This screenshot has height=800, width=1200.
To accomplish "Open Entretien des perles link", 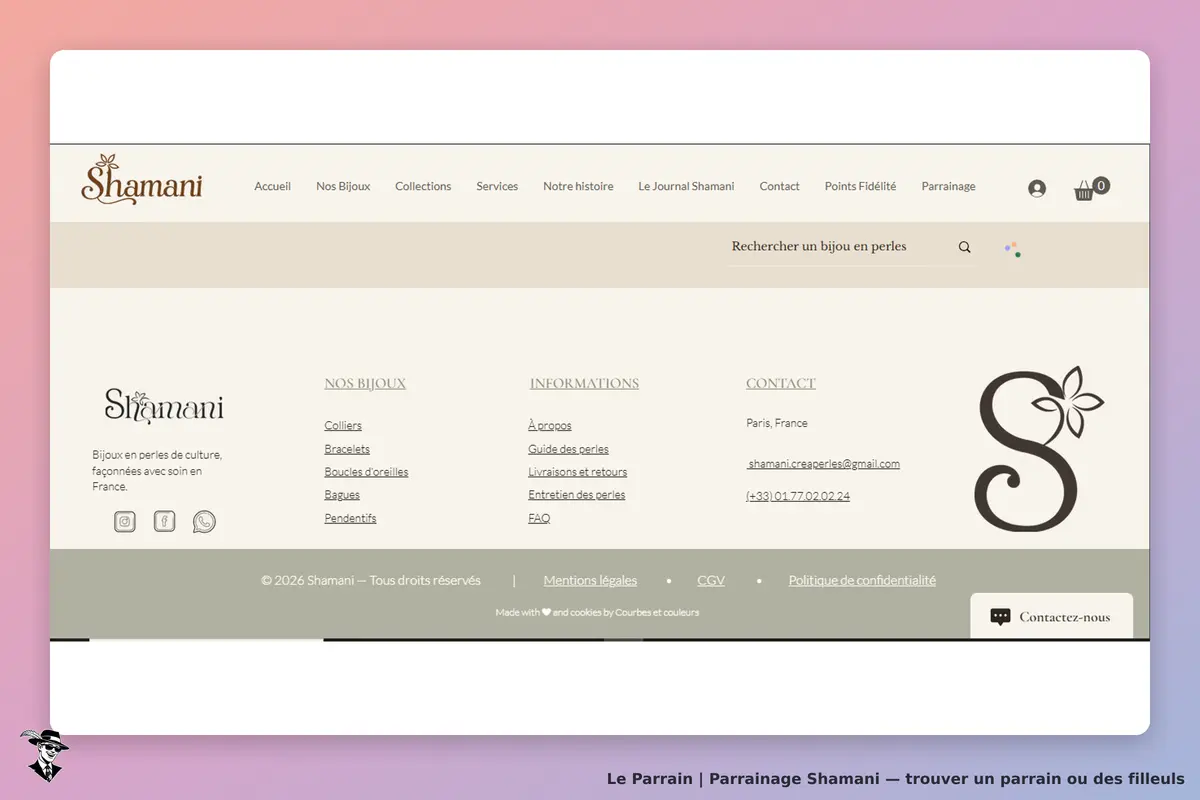I will tap(577, 495).
